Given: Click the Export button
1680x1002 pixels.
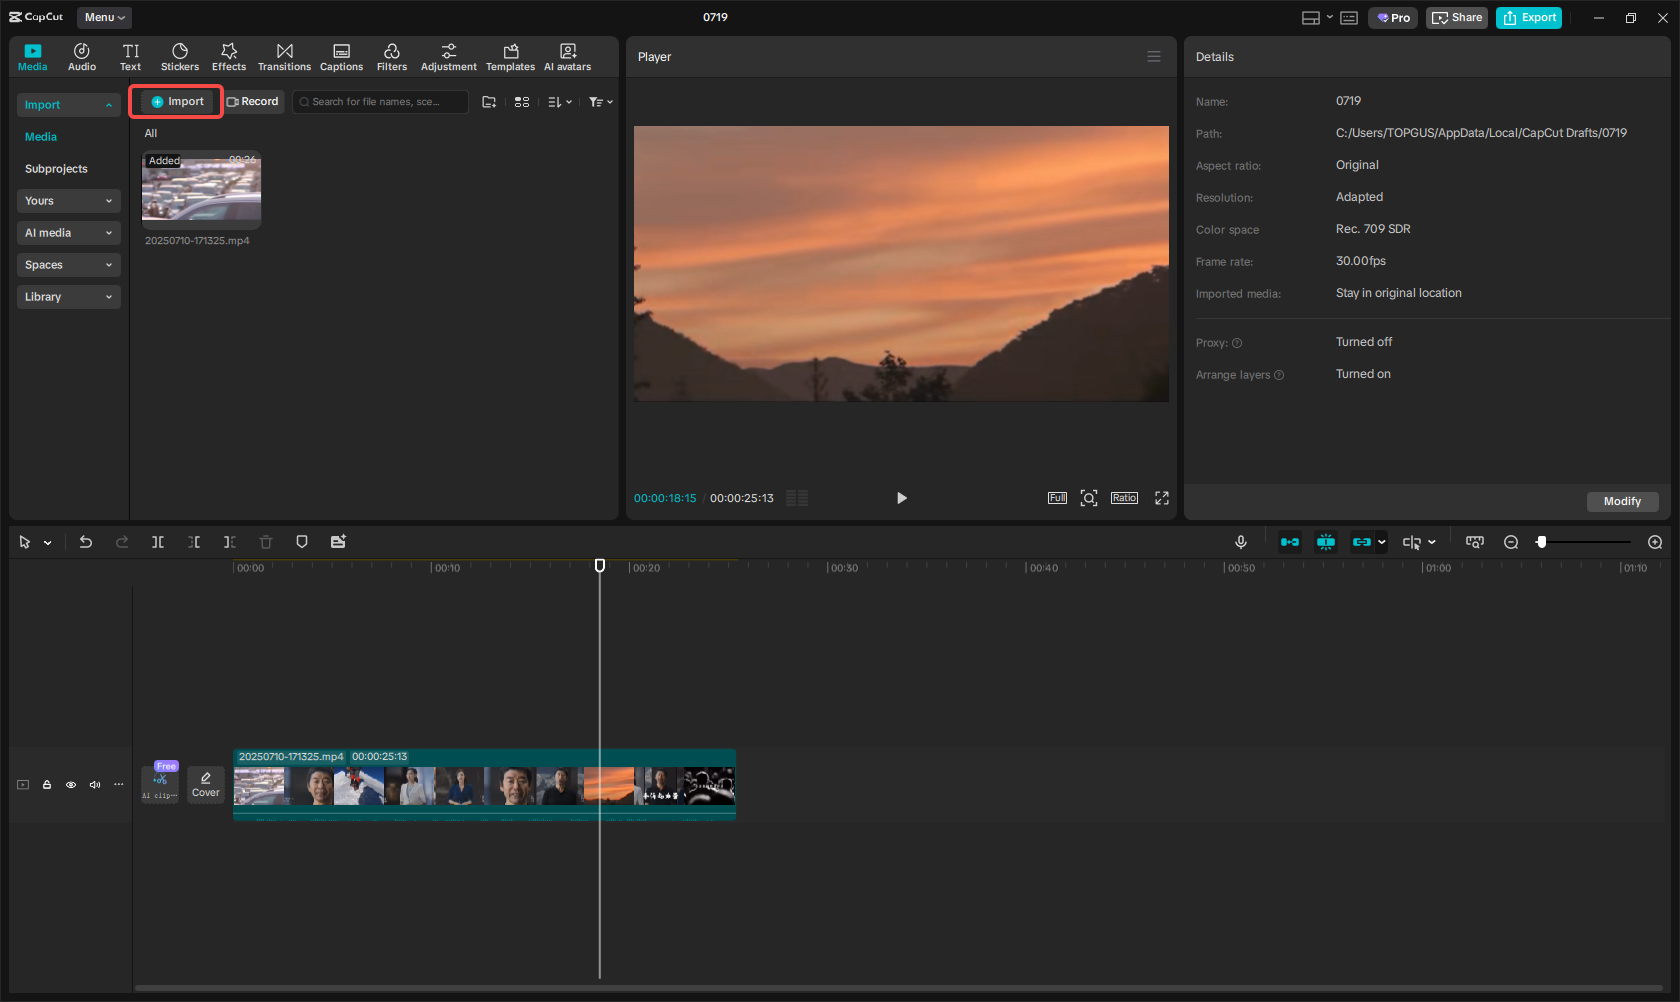Looking at the screenshot, I should (1529, 18).
